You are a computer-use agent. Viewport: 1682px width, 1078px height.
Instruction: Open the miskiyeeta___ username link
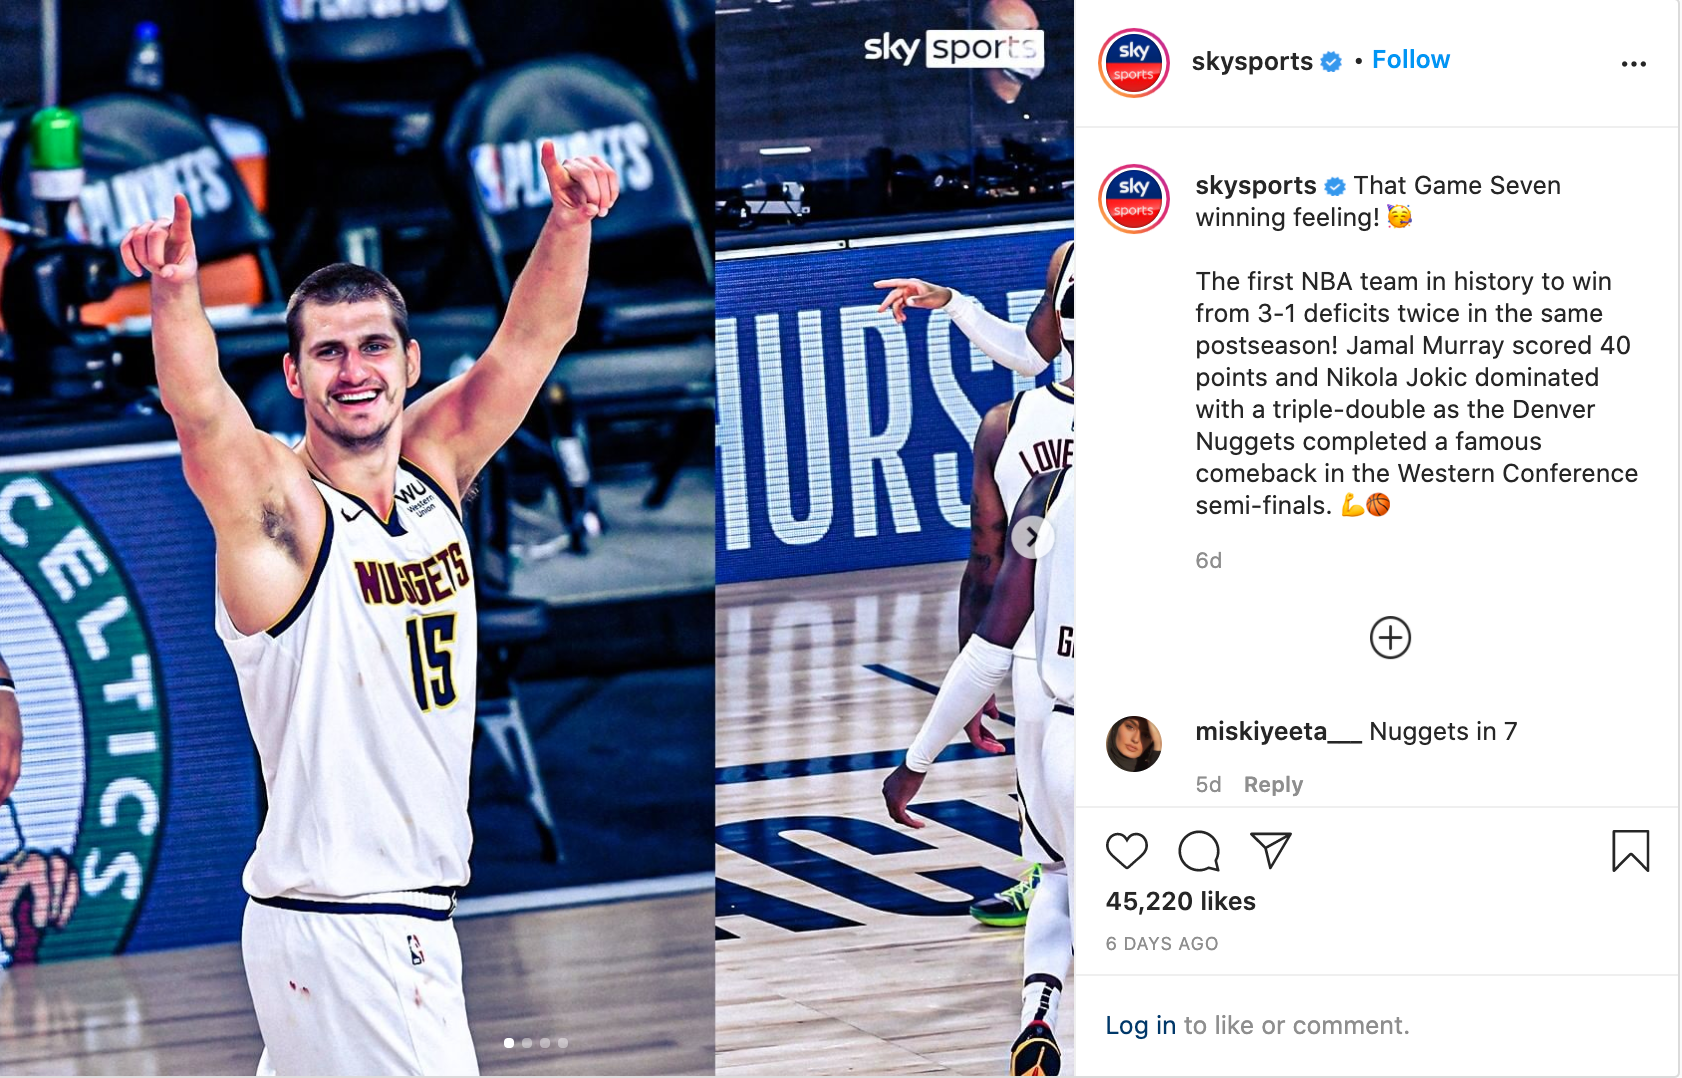click(1278, 732)
